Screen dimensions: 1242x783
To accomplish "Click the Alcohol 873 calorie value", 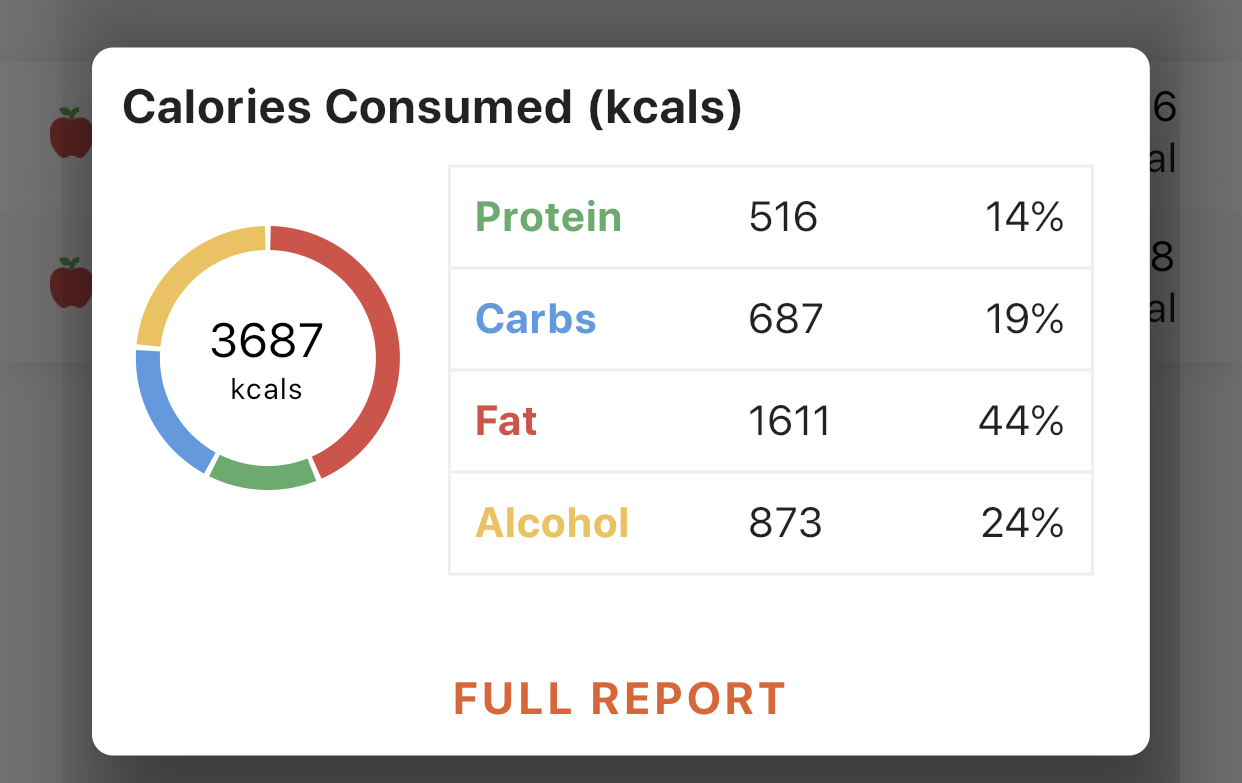I will pos(785,523).
